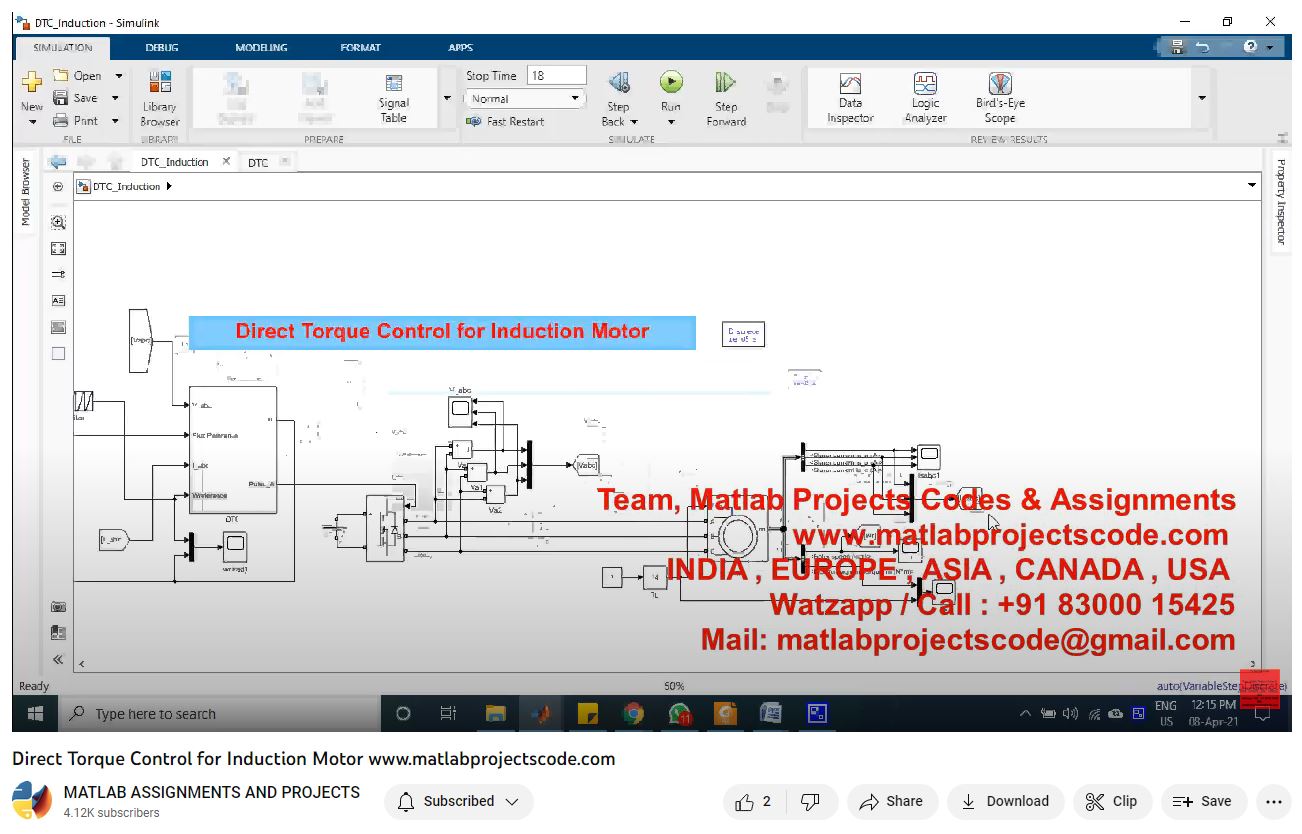1302x834 pixels.
Task: Open the Save dropdown arrow
Action: point(116,98)
